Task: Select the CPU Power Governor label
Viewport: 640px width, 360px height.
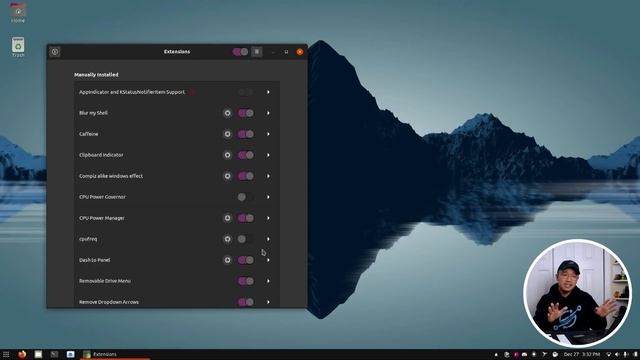Action: tap(102, 197)
